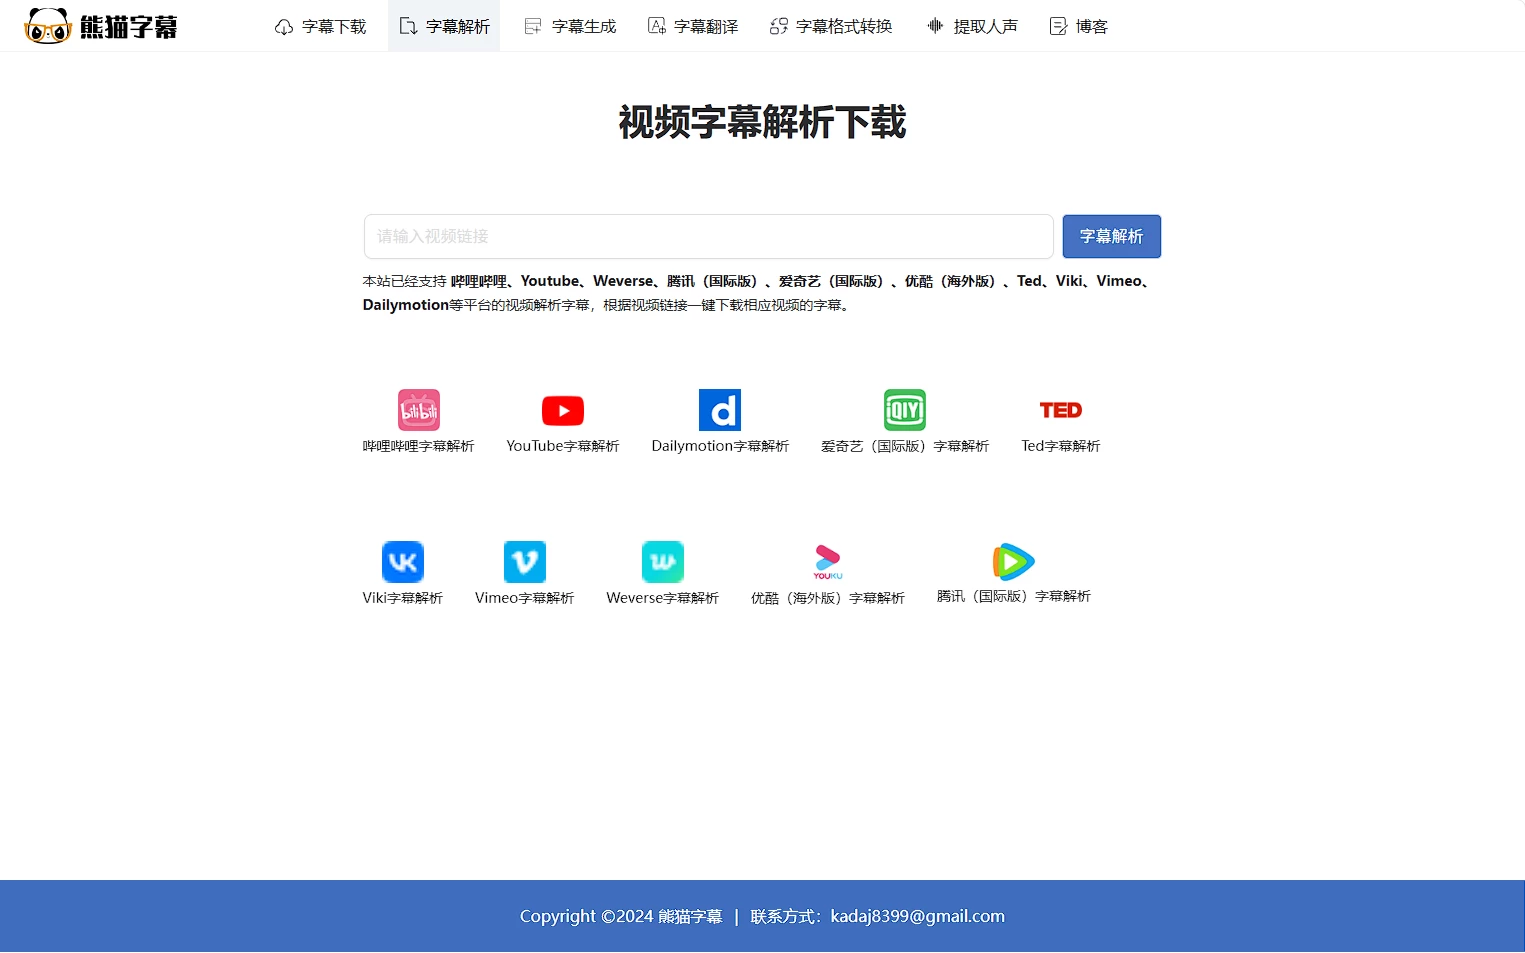Open 优酷（海外版）字幕解析 link

pyautogui.click(x=828, y=598)
